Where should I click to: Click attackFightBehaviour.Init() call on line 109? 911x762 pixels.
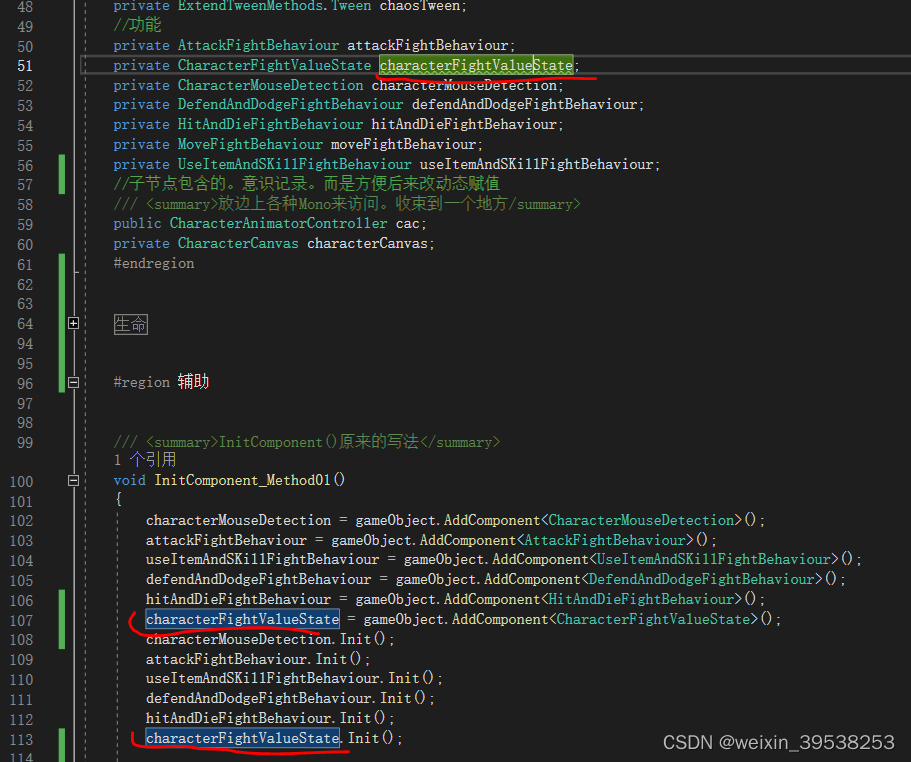click(258, 659)
